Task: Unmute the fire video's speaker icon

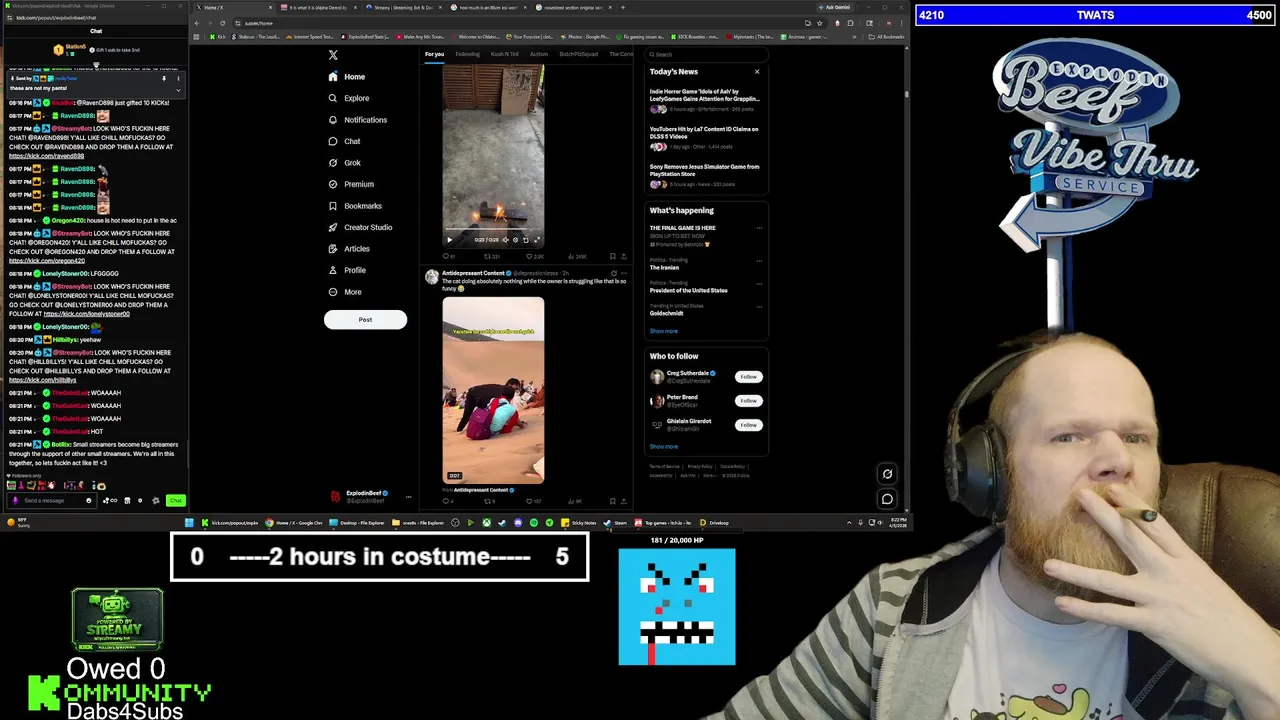Action: click(x=505, y=240)
